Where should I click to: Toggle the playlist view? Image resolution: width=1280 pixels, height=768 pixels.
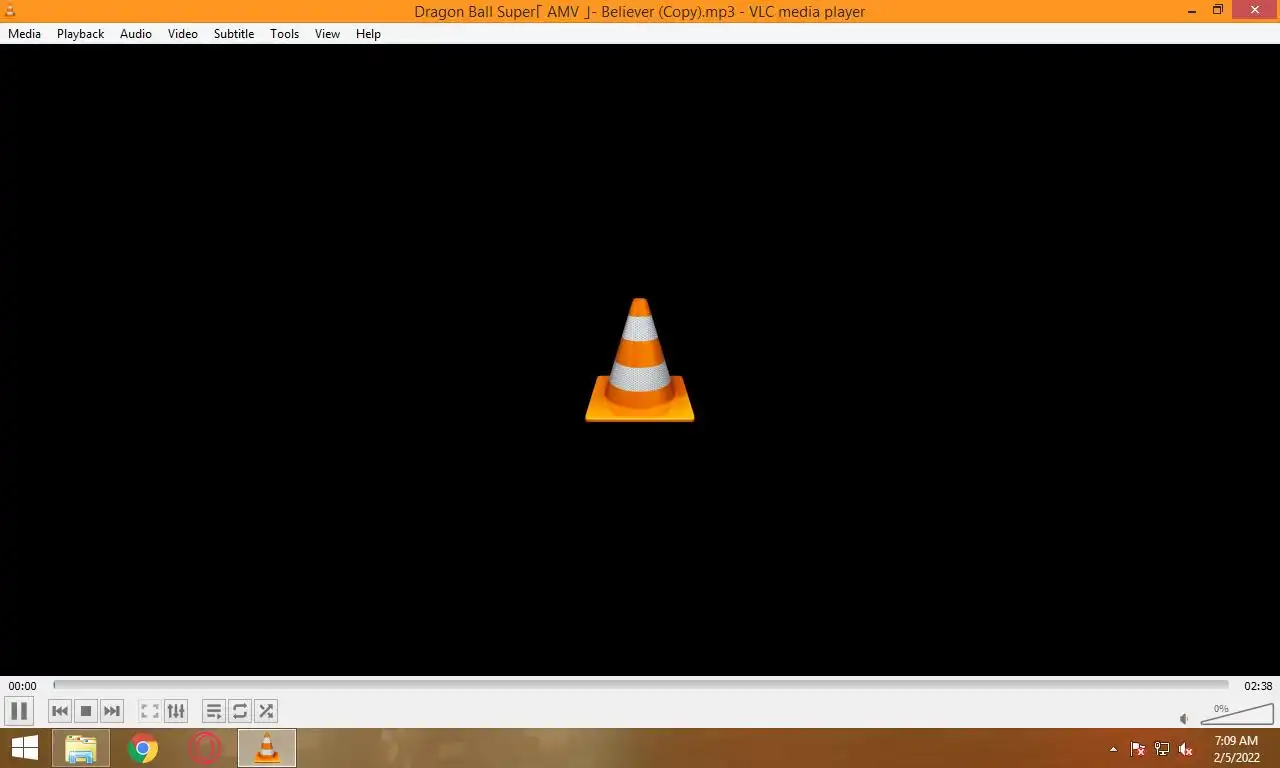[x=214, y=711]
